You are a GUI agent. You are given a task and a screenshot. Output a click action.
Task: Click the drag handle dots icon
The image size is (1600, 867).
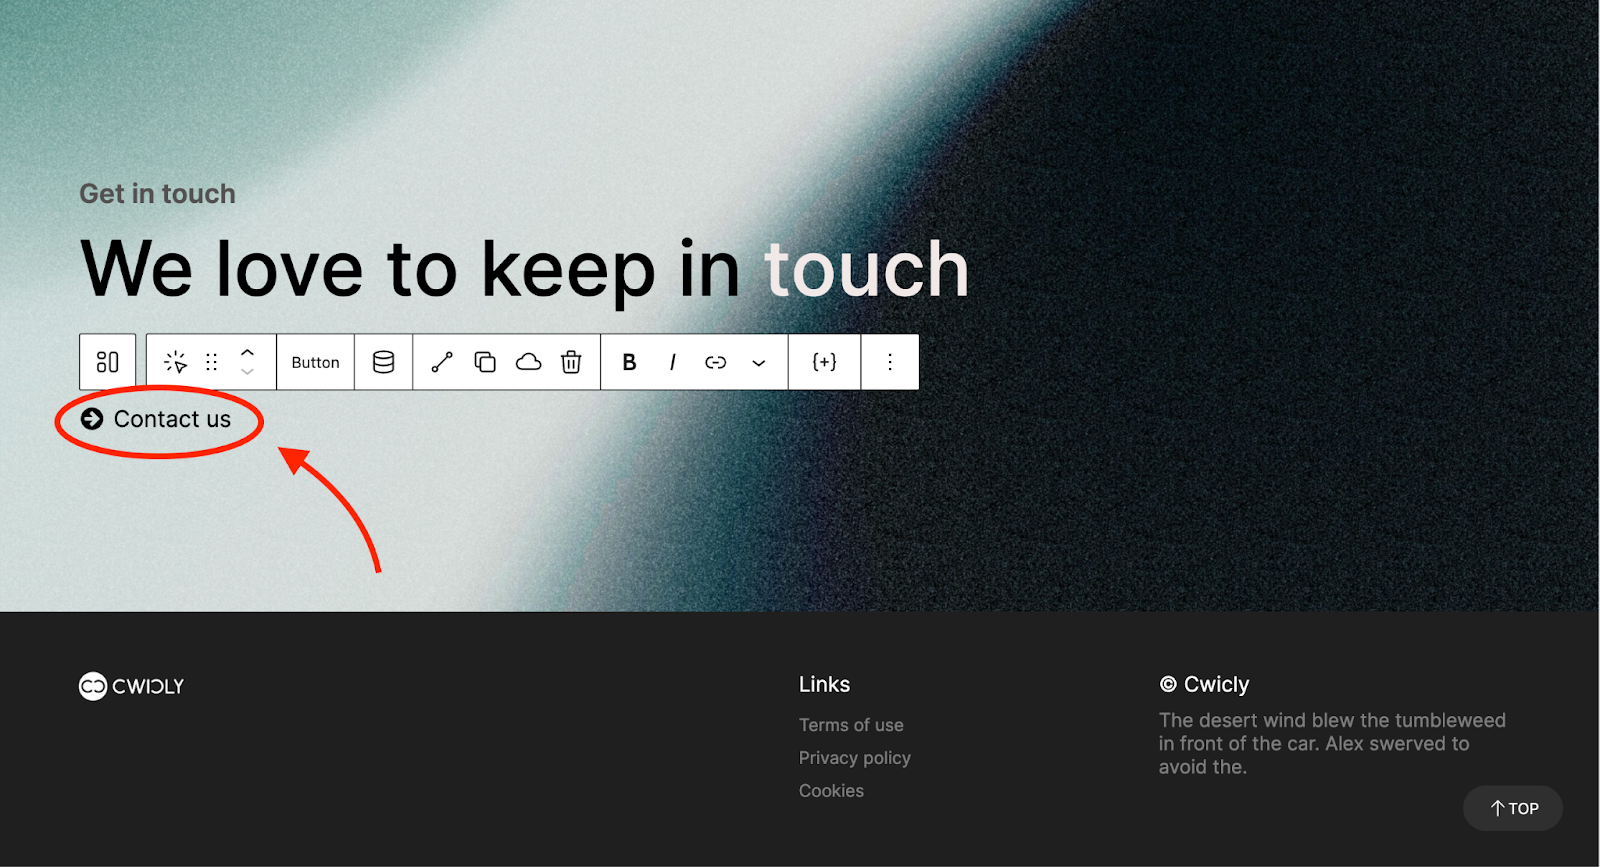point(212,362)
